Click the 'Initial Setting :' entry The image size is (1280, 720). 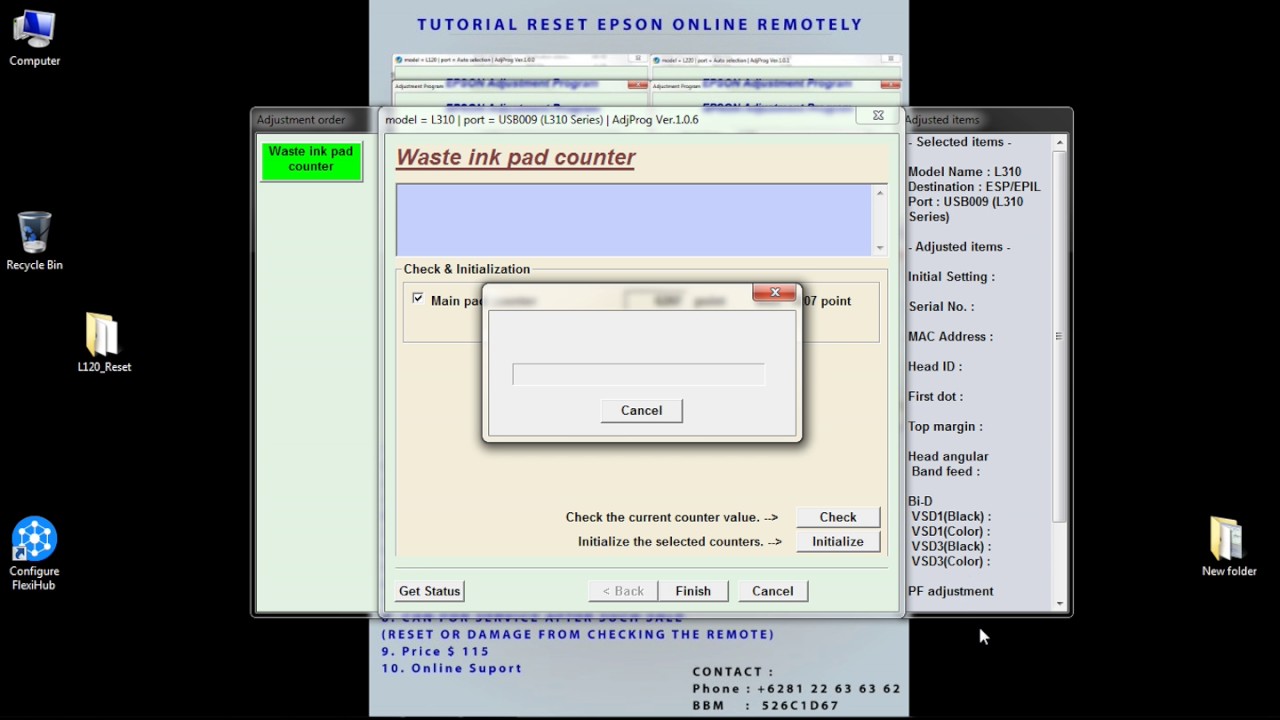click(951, 277)
